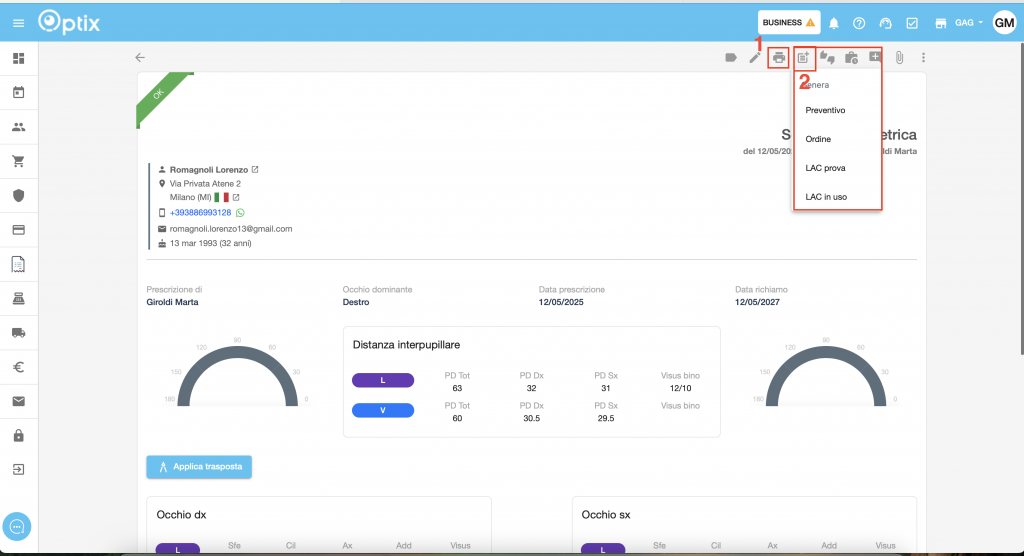Click the tag label icon
1024x556 pixels.
[731, 58]
